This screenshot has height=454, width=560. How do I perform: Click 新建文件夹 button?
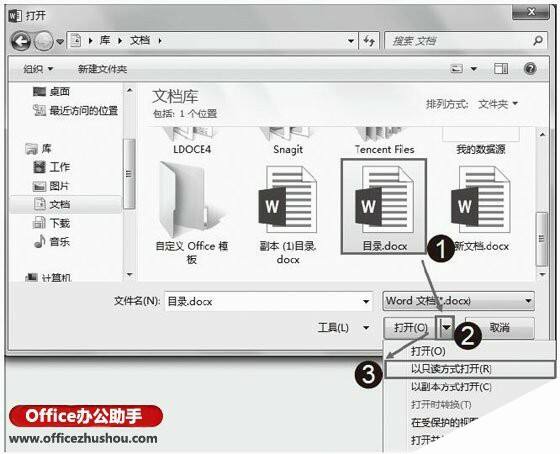(102, 69)
